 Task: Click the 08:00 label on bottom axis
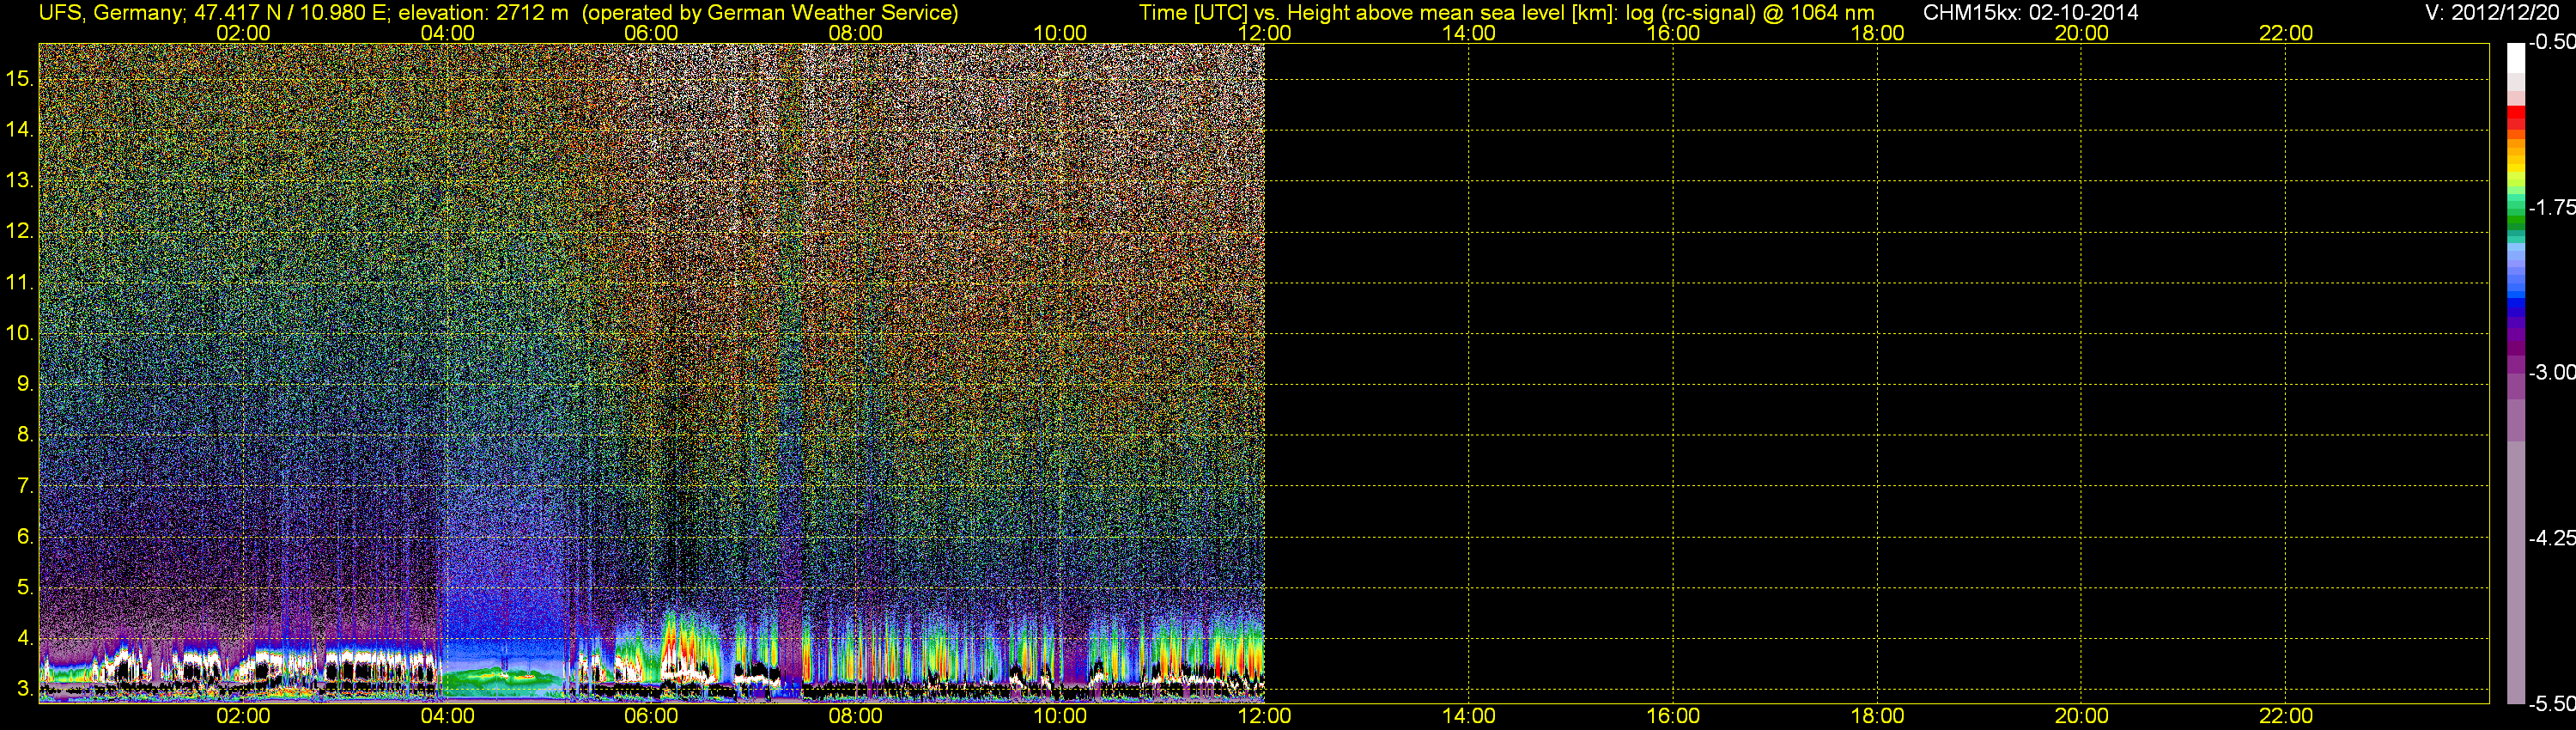(x=855, y=716)
